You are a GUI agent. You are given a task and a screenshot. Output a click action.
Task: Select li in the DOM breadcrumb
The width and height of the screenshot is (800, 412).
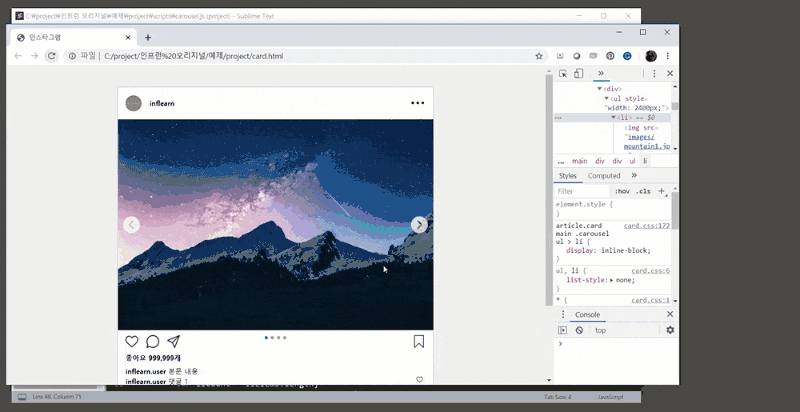(x=645, y=161)
